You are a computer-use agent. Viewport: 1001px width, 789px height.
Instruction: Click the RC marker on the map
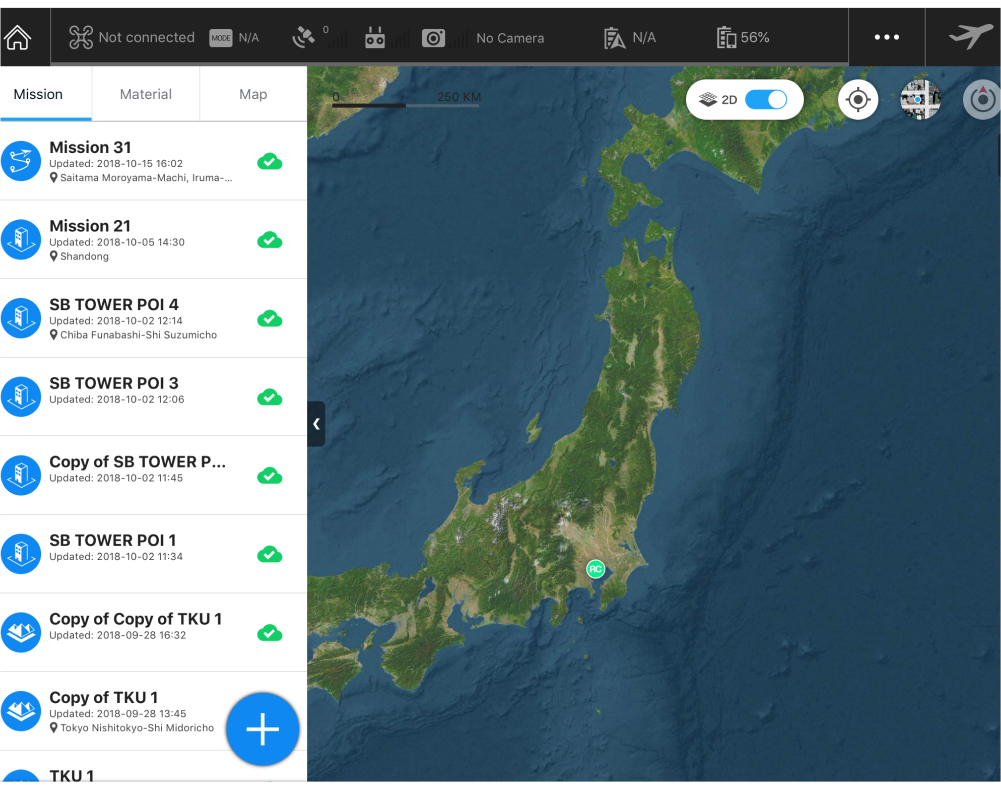596,569
